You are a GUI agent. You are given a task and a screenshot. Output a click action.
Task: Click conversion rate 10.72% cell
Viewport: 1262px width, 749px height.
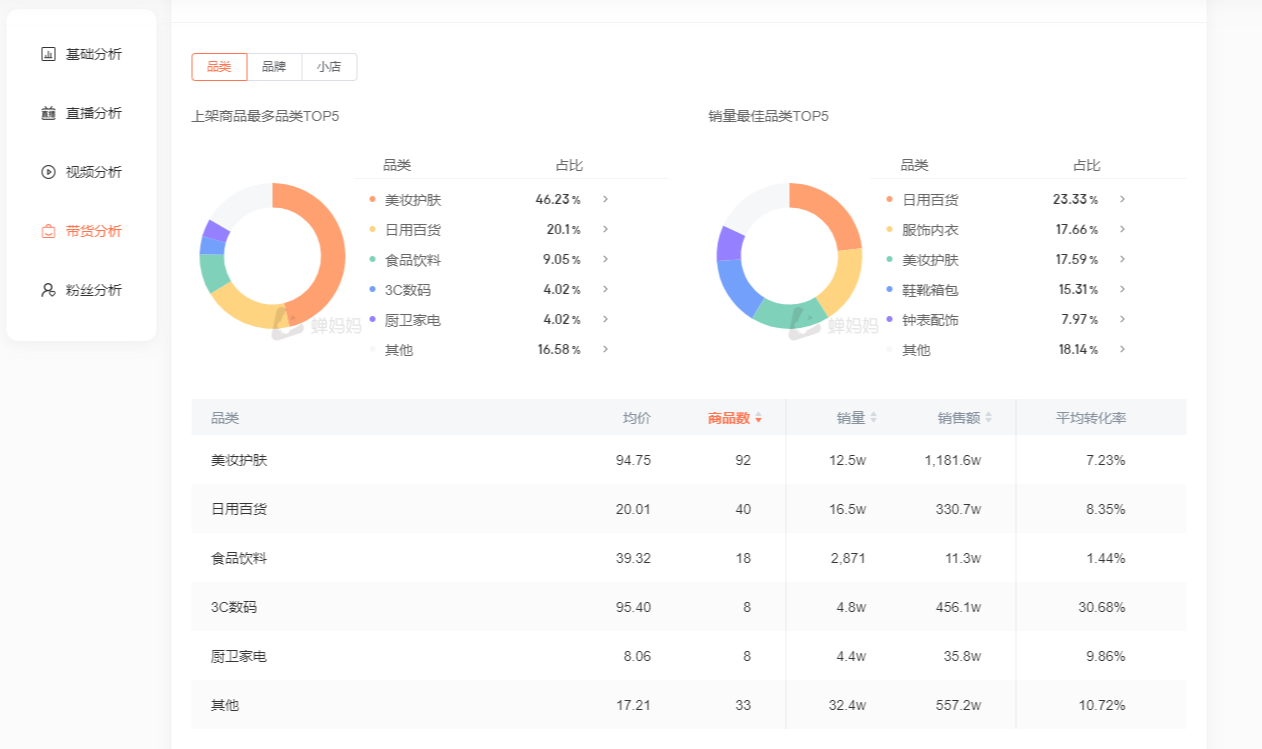[1102, 705]
